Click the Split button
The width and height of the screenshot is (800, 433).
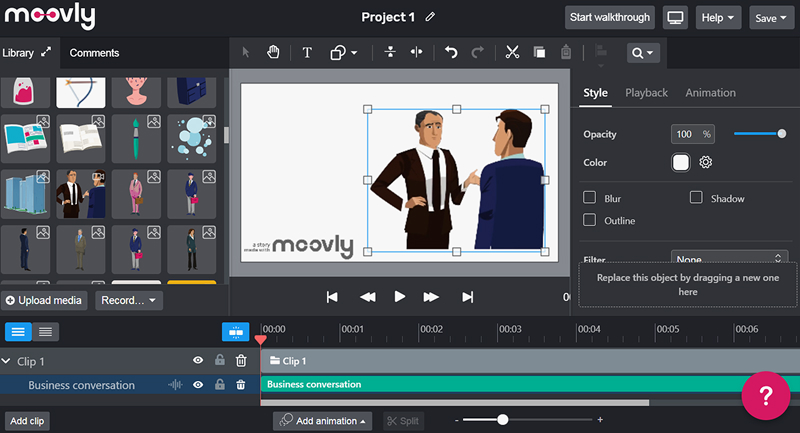pos(403,421)
